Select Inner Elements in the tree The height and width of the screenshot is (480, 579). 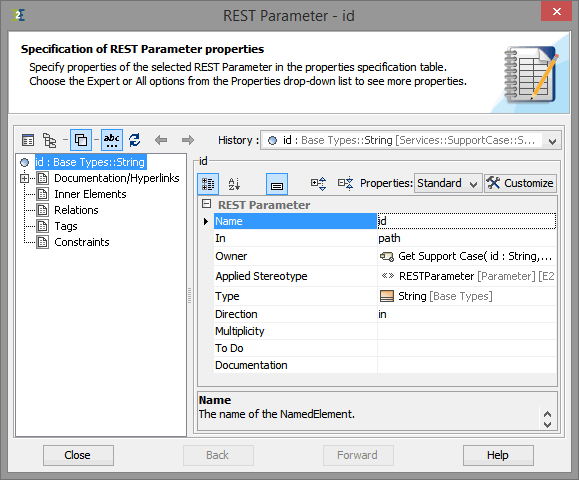(90, 194)
